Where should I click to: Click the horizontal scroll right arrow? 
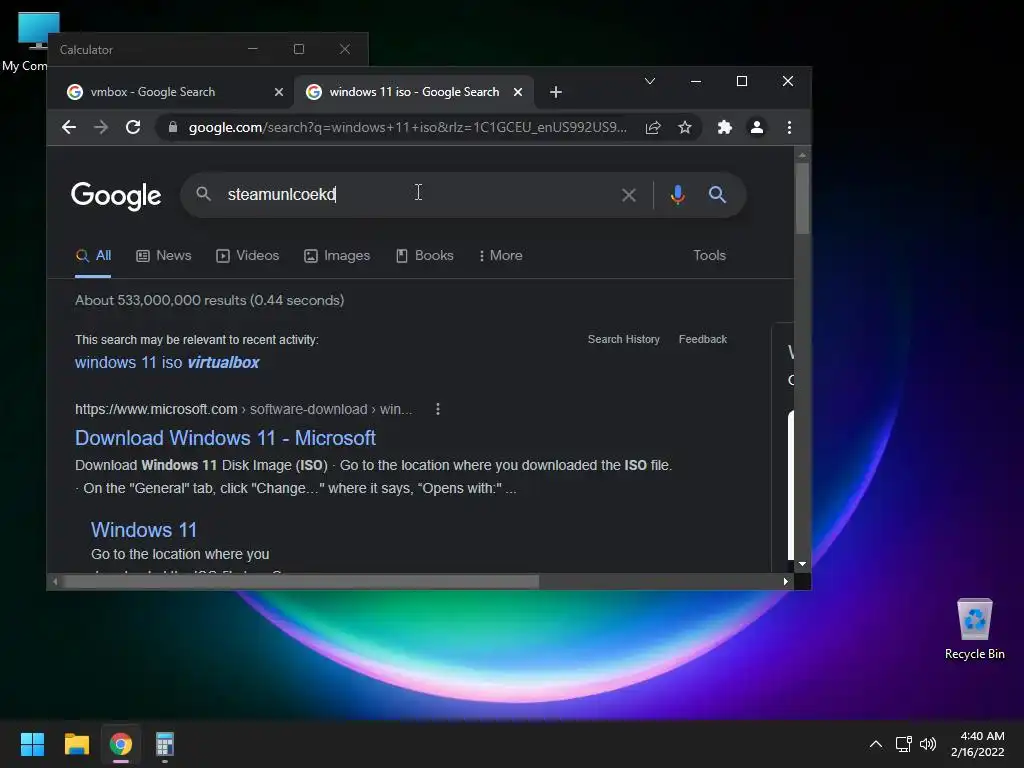[x=786, y=581]
